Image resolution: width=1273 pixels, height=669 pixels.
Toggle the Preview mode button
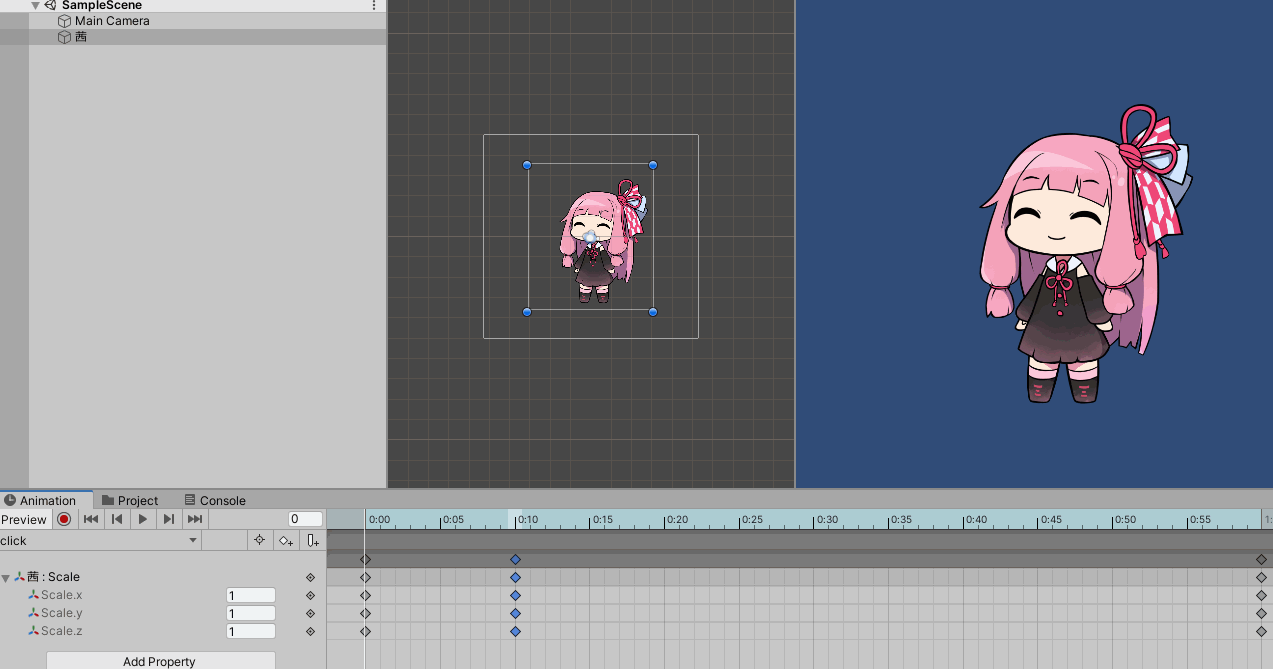click(24, 519)
